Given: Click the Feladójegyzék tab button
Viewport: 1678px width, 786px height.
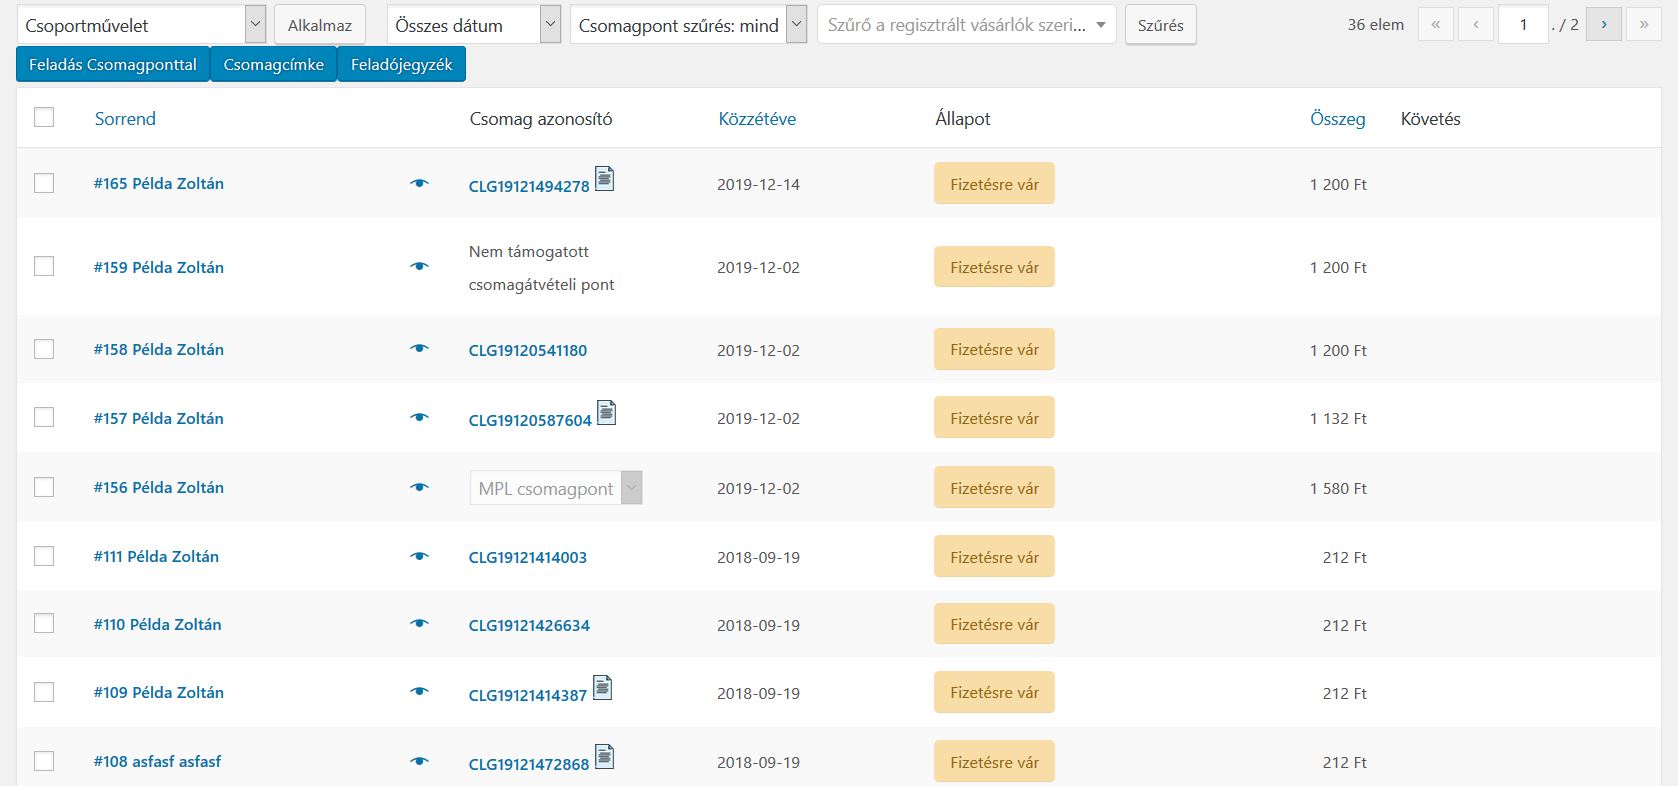Looking at the screenshot, I should point(402,65).
